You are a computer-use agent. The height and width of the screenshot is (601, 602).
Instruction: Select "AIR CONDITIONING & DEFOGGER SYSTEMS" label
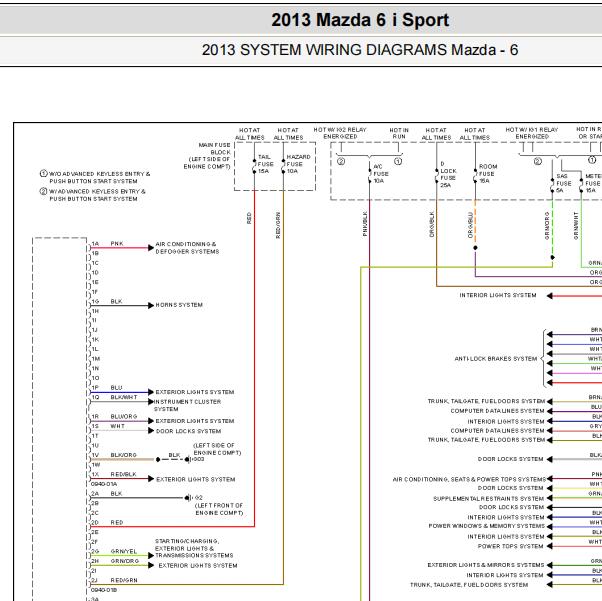187,248
